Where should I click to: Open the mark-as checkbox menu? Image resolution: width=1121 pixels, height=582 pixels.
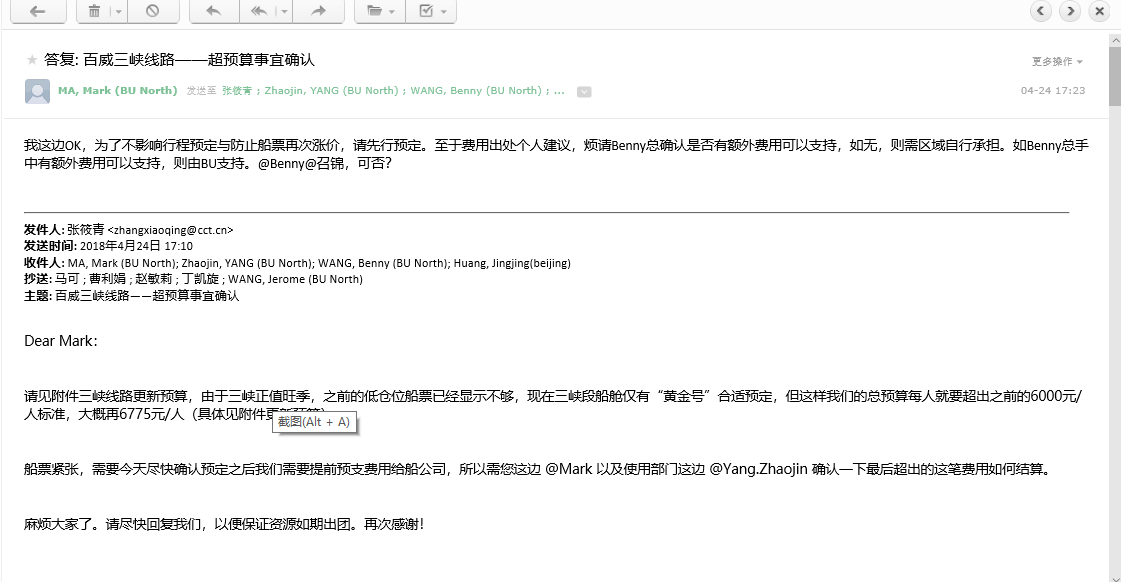[432, 11]
